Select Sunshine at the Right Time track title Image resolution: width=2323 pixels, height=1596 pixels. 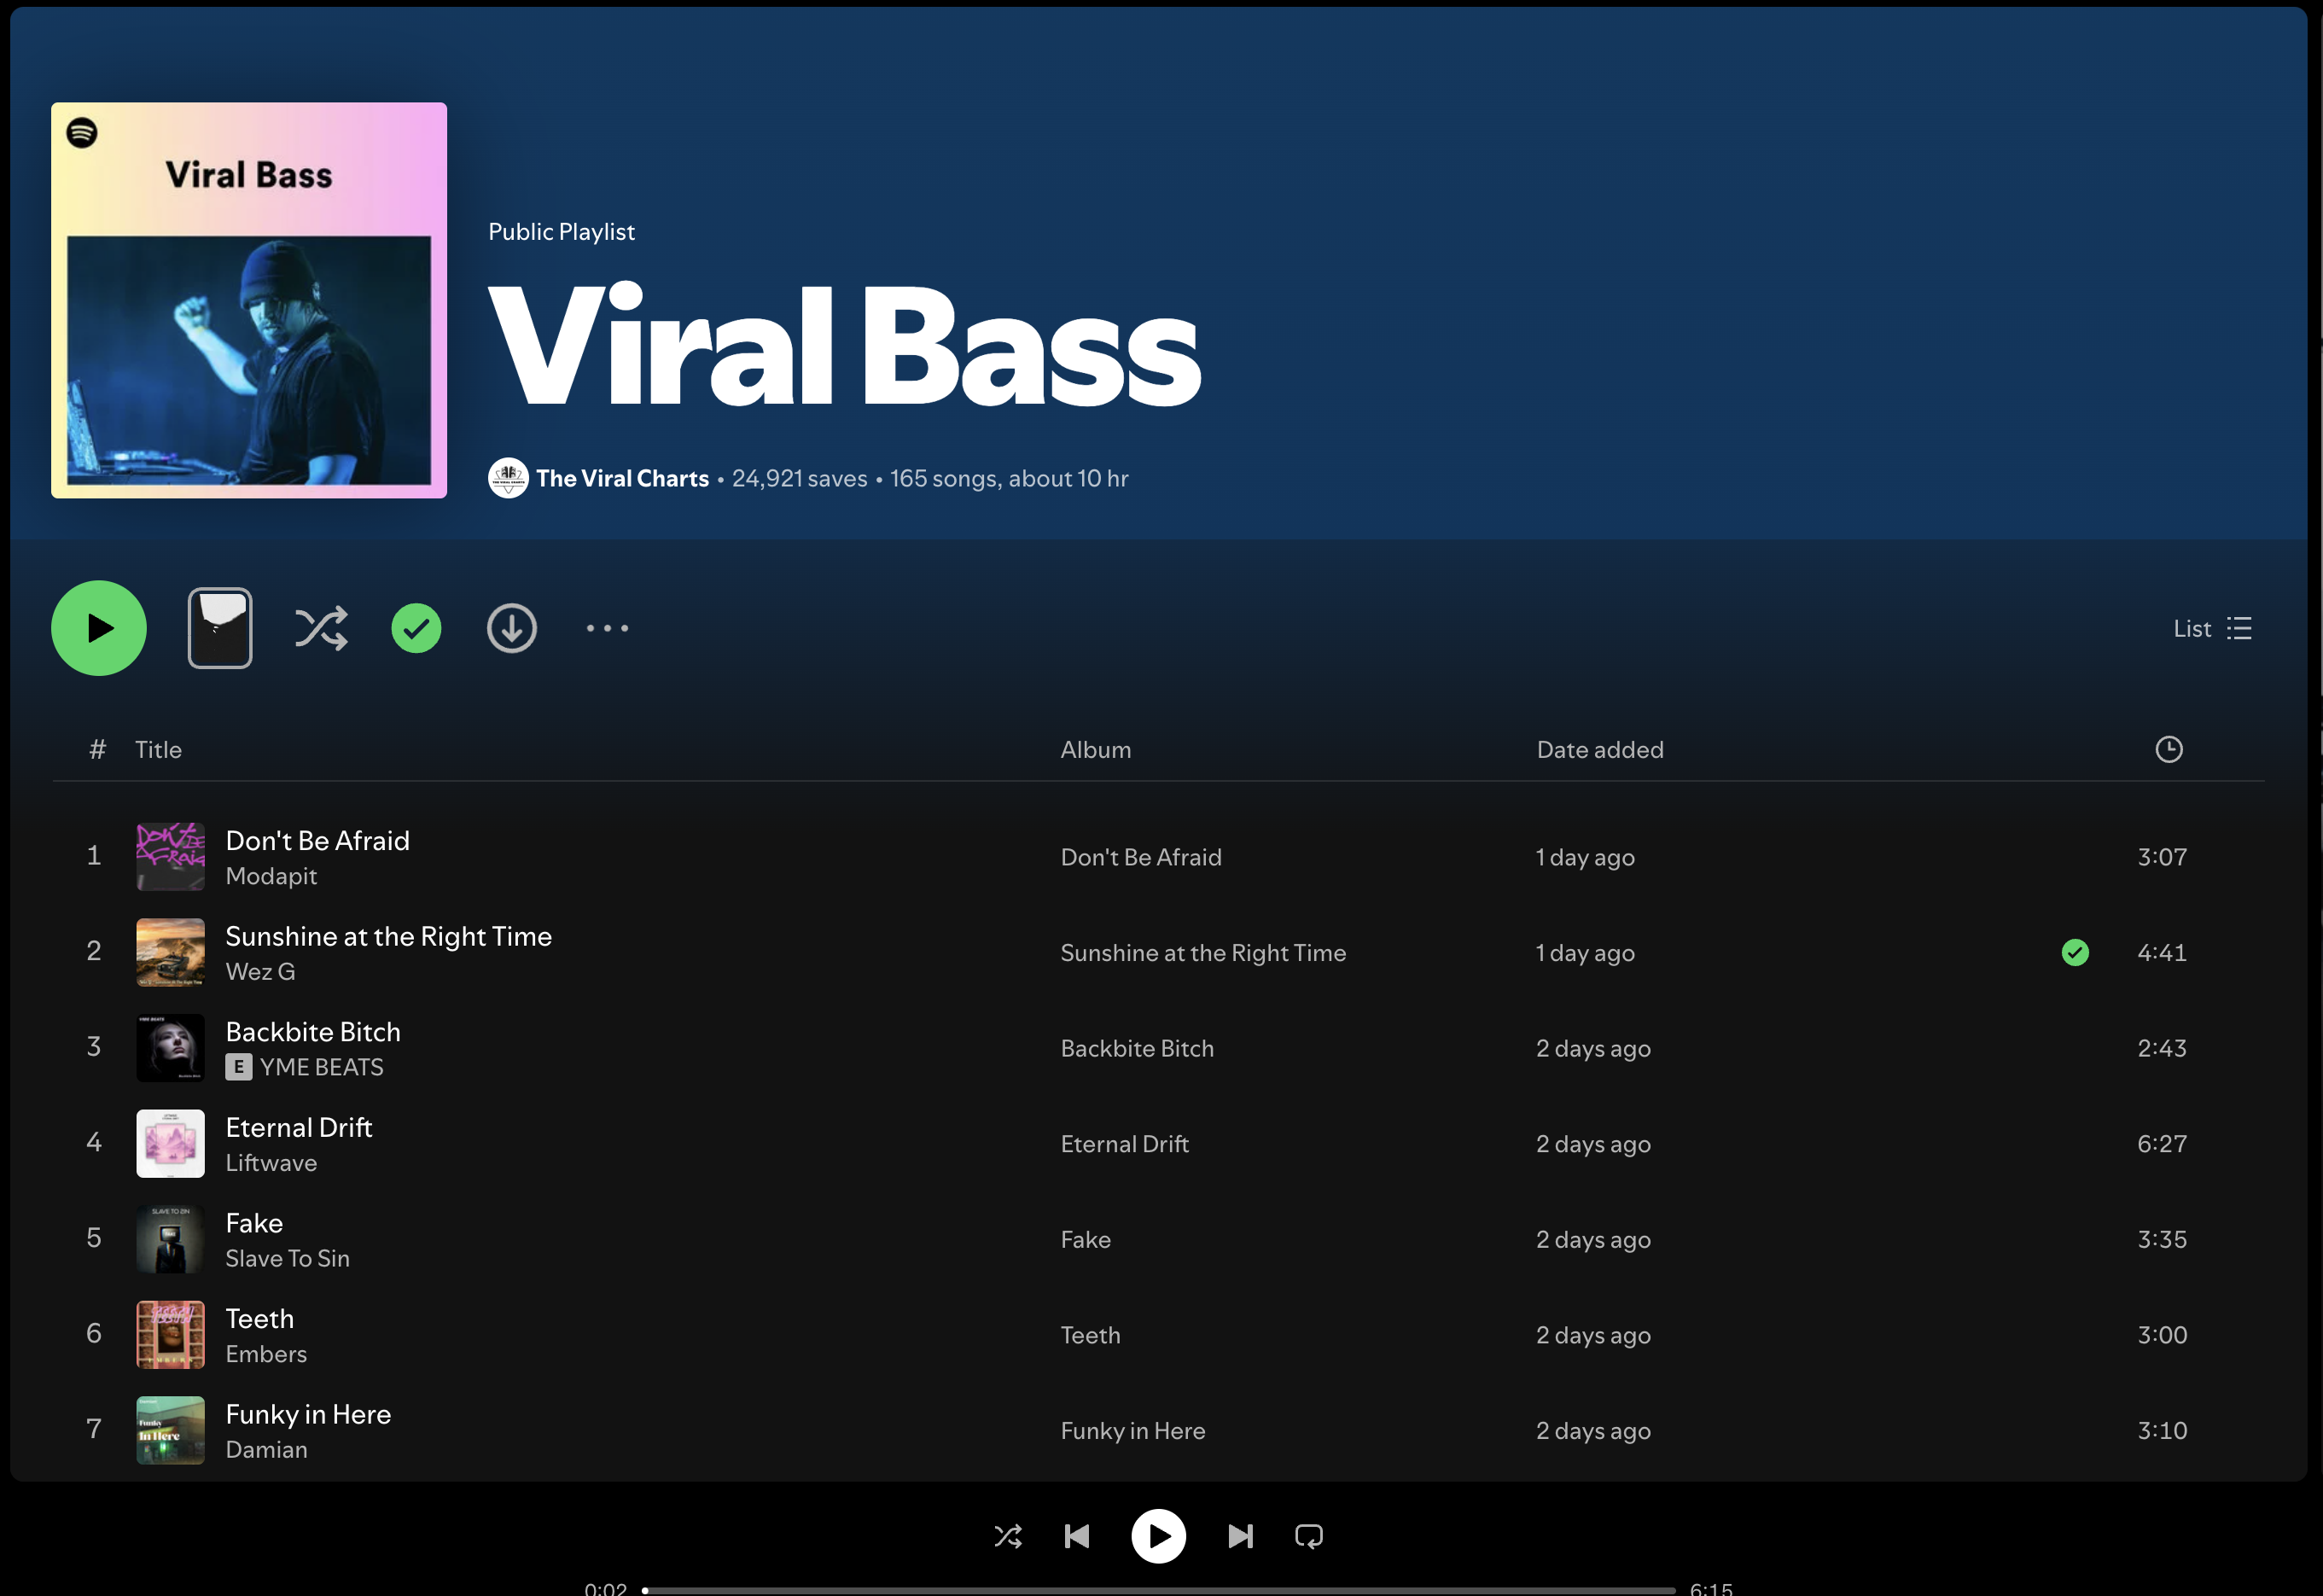[388, 936]
